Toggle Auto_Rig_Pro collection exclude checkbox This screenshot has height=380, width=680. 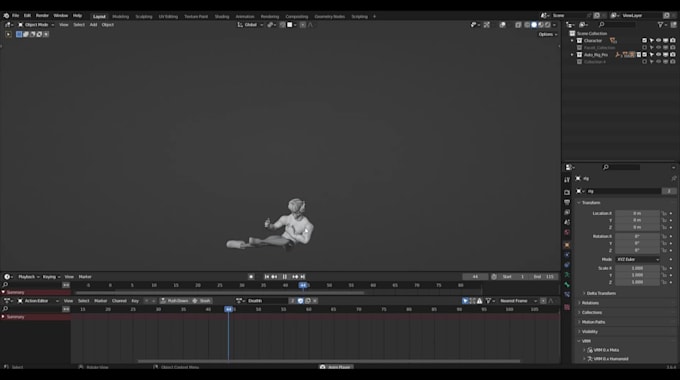(644, 55)
